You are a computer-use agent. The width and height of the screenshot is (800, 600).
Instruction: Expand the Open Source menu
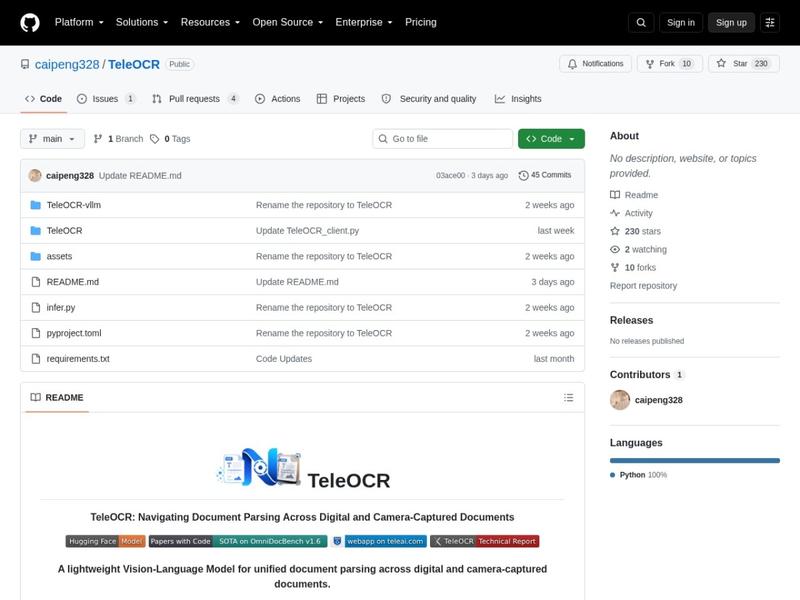coord(288,22)
